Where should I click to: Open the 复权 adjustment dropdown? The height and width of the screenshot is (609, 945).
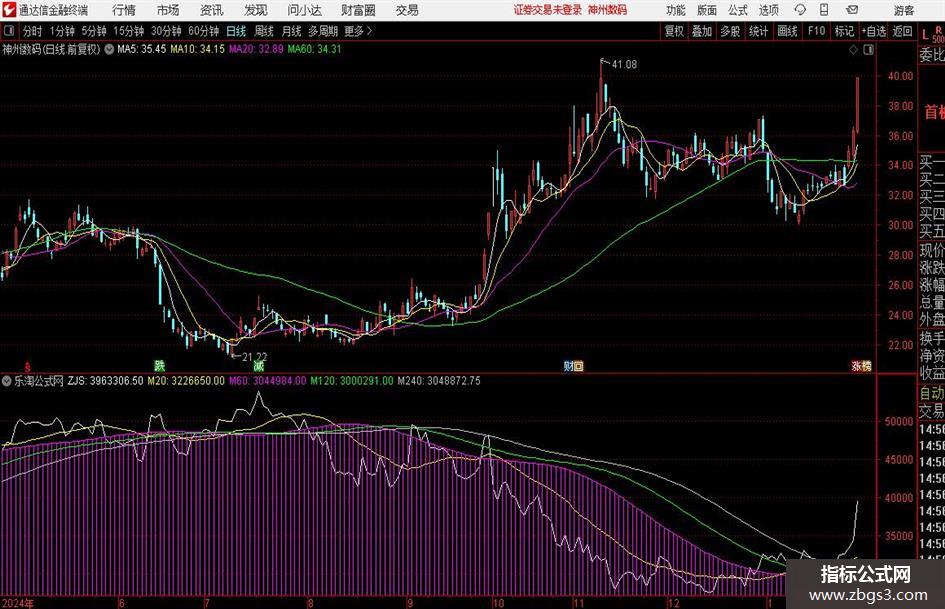coord(673,31)
